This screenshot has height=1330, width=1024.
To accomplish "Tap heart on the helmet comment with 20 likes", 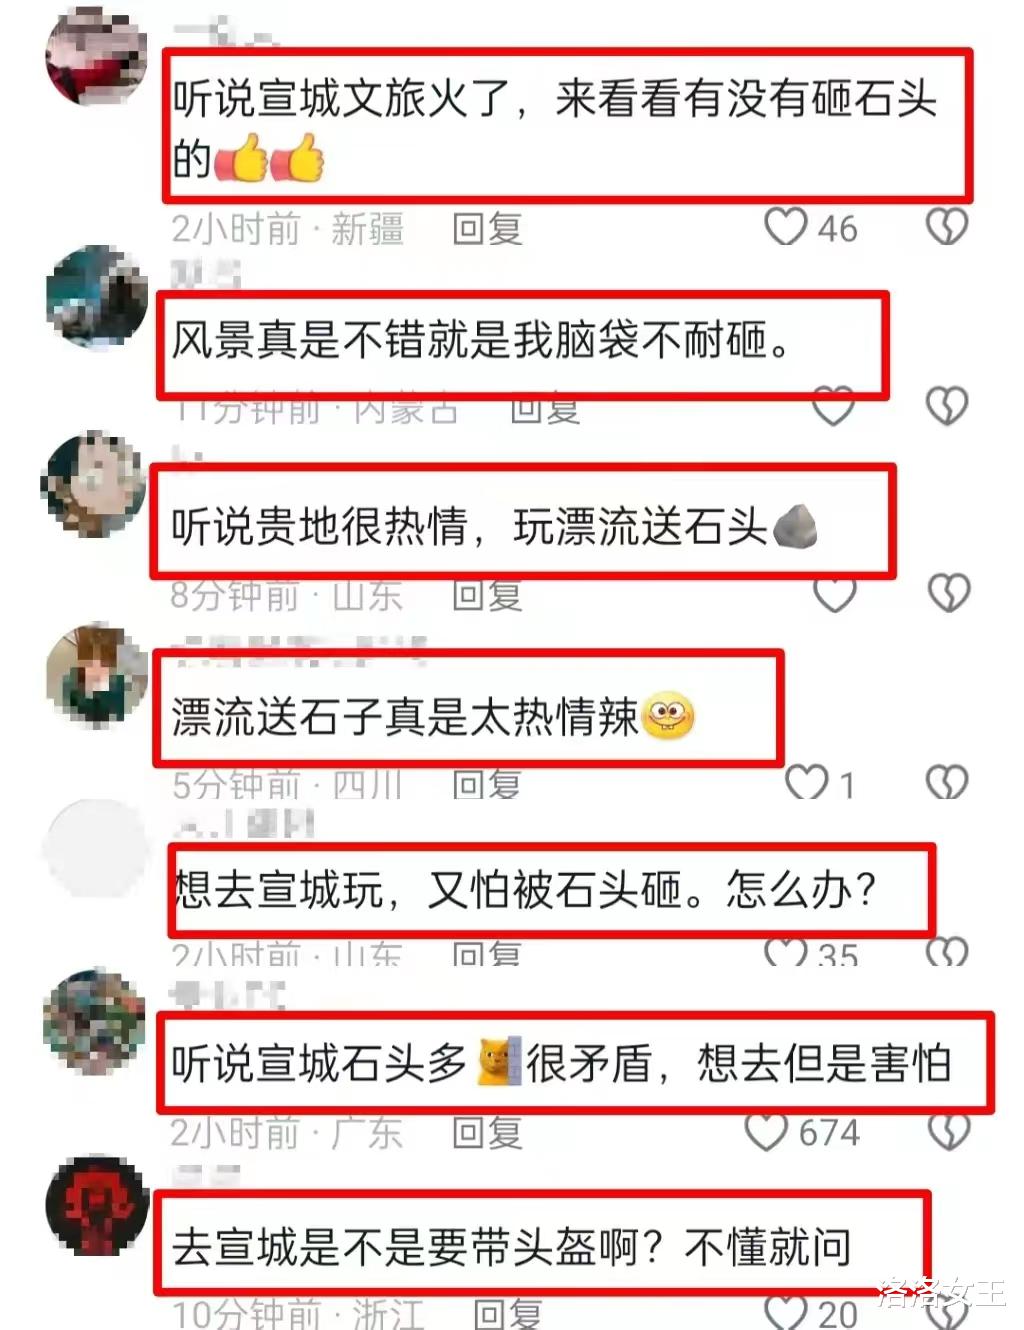I will coord(786,1311).
